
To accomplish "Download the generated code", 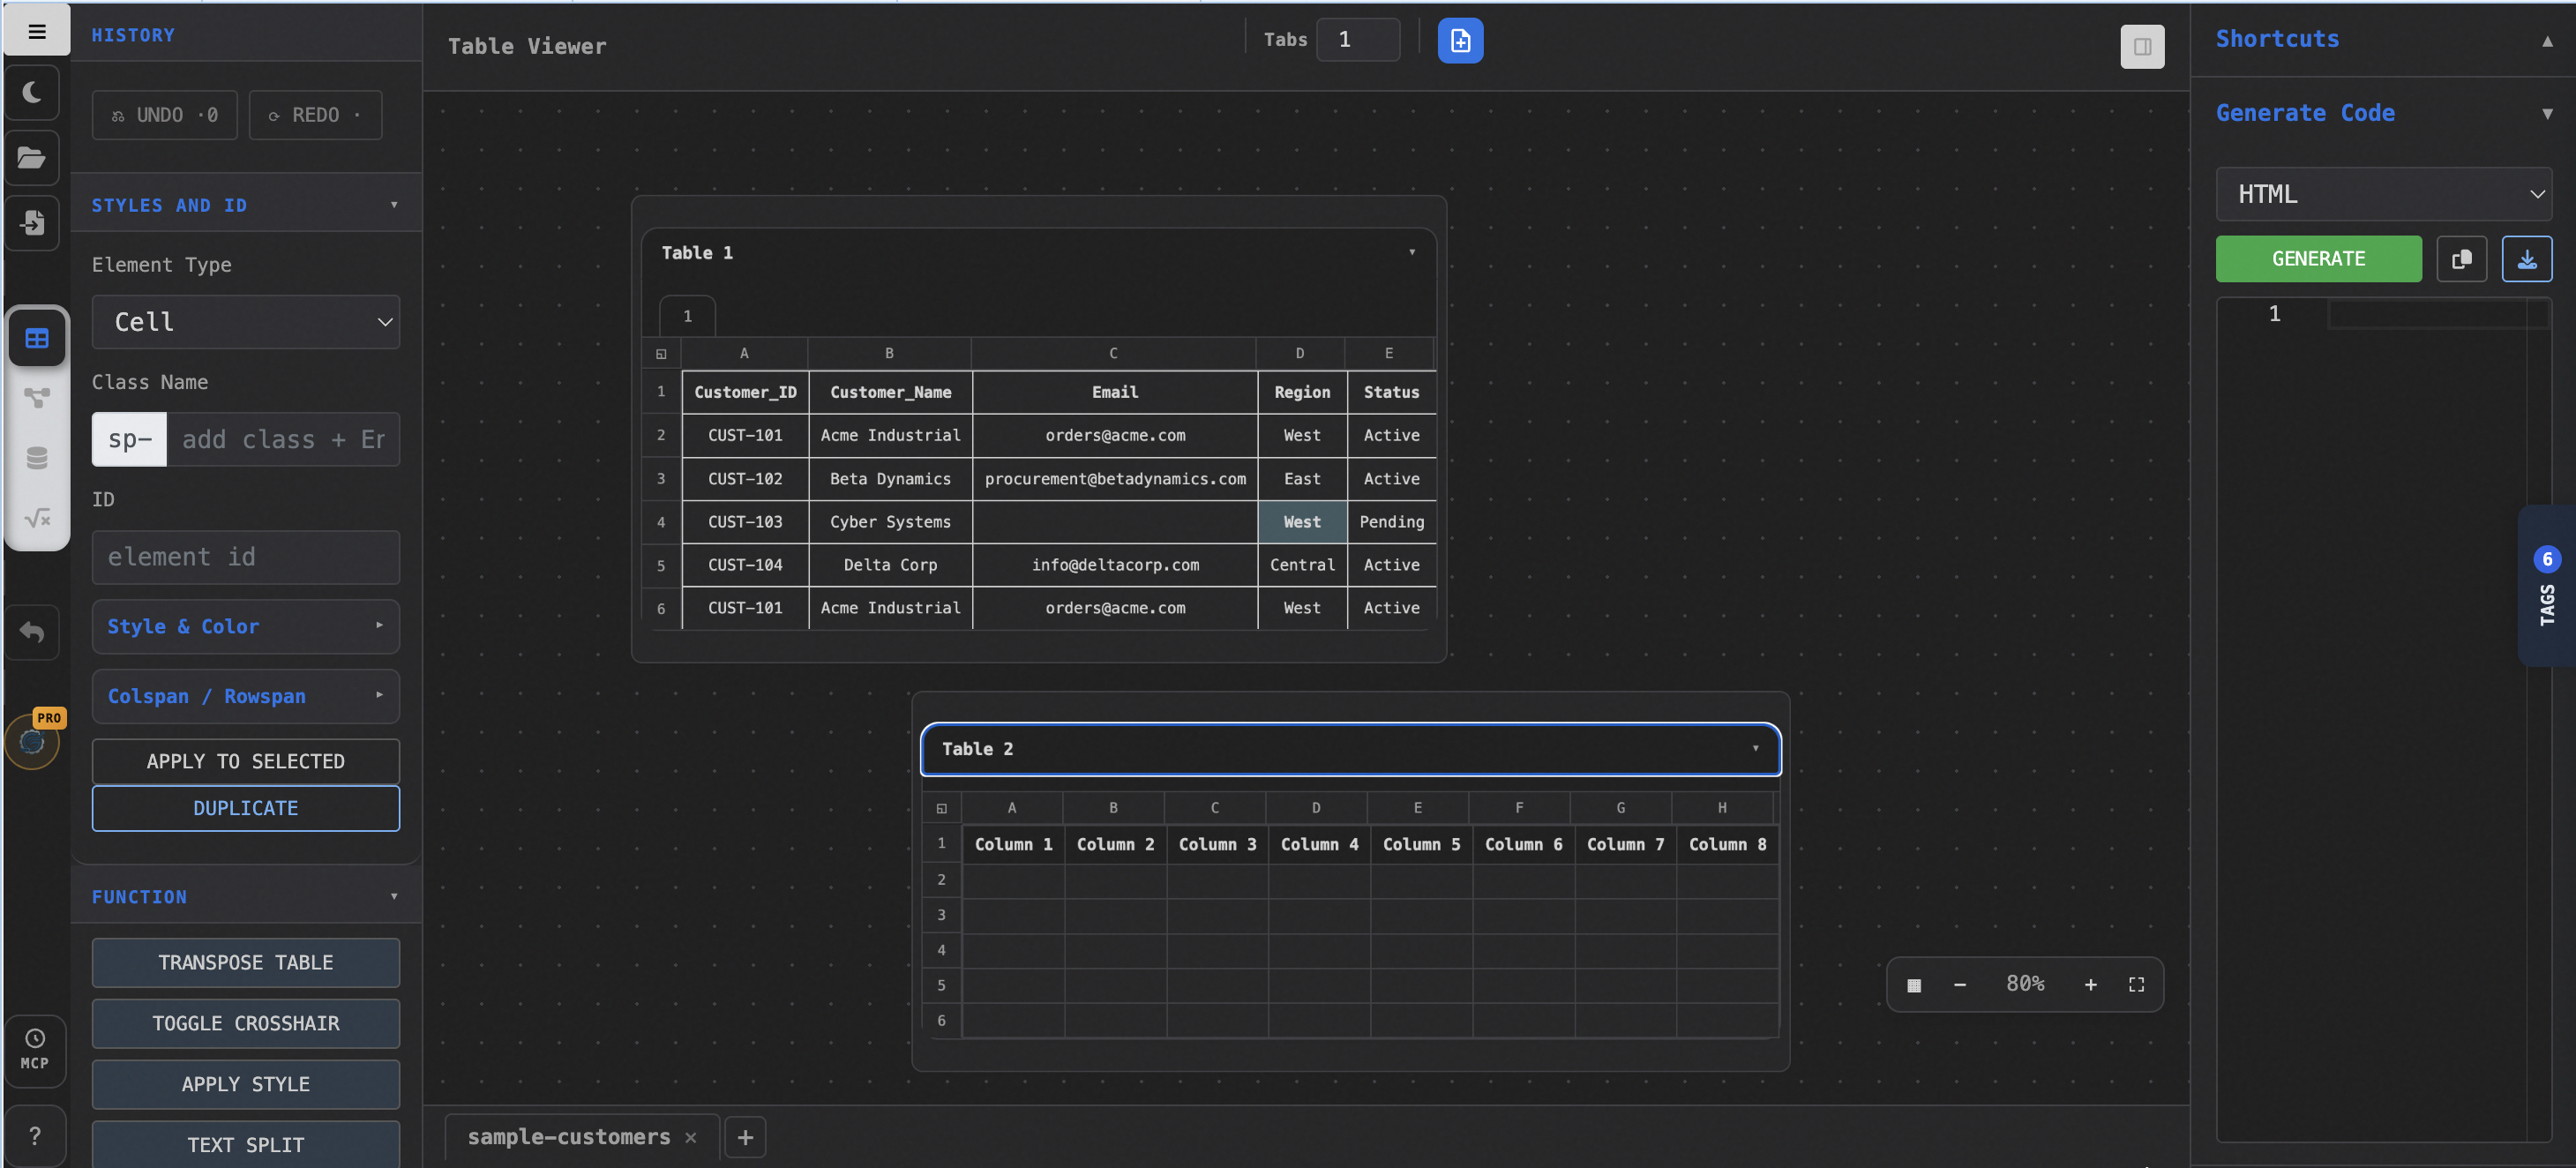I will (2526, 259).
